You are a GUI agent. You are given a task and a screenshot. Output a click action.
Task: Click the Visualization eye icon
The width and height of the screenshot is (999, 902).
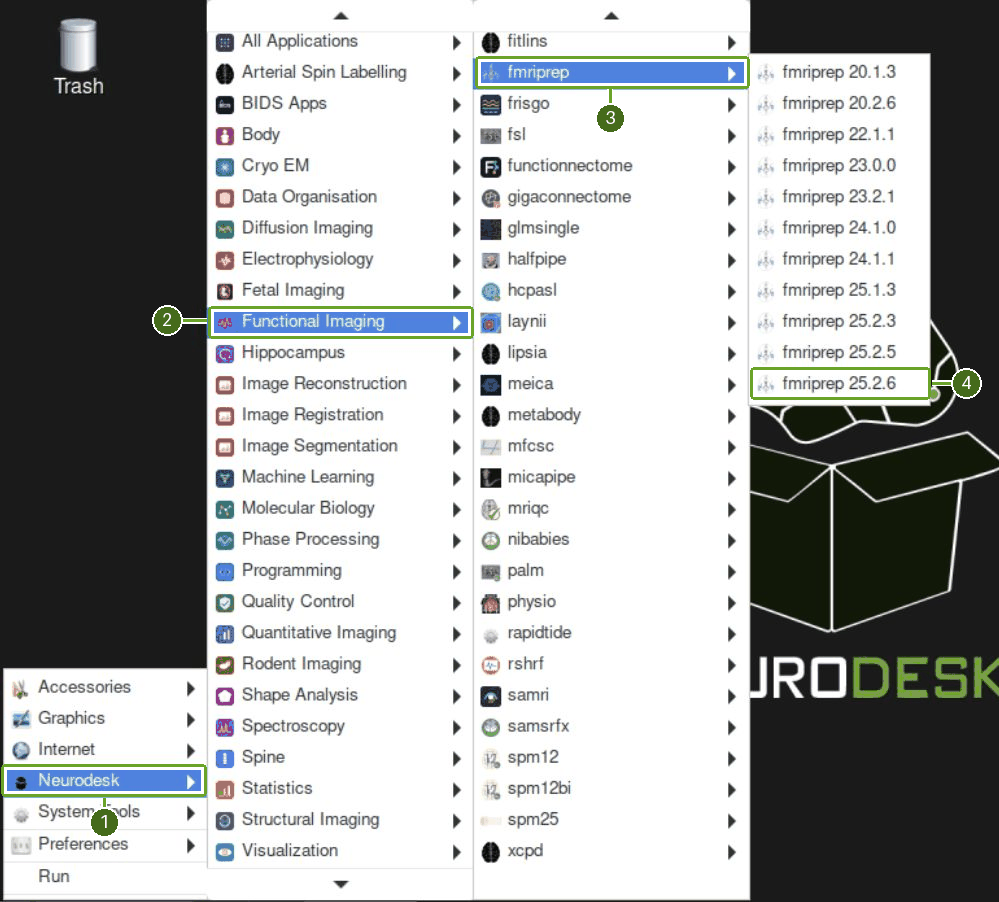click(225, 852)
